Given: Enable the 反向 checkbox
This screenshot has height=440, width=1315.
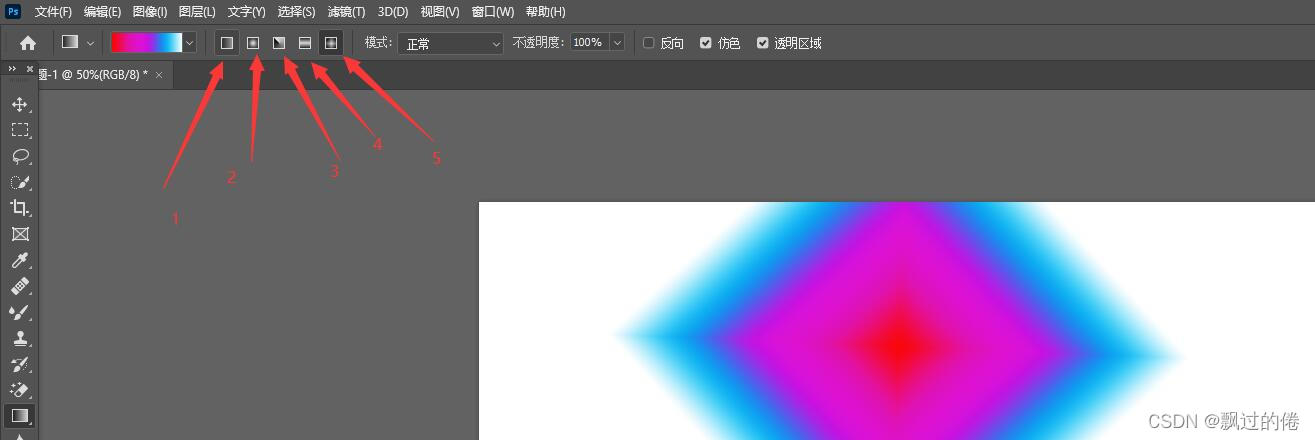Looking at the screenshot, I should click(x=648, y=43).
